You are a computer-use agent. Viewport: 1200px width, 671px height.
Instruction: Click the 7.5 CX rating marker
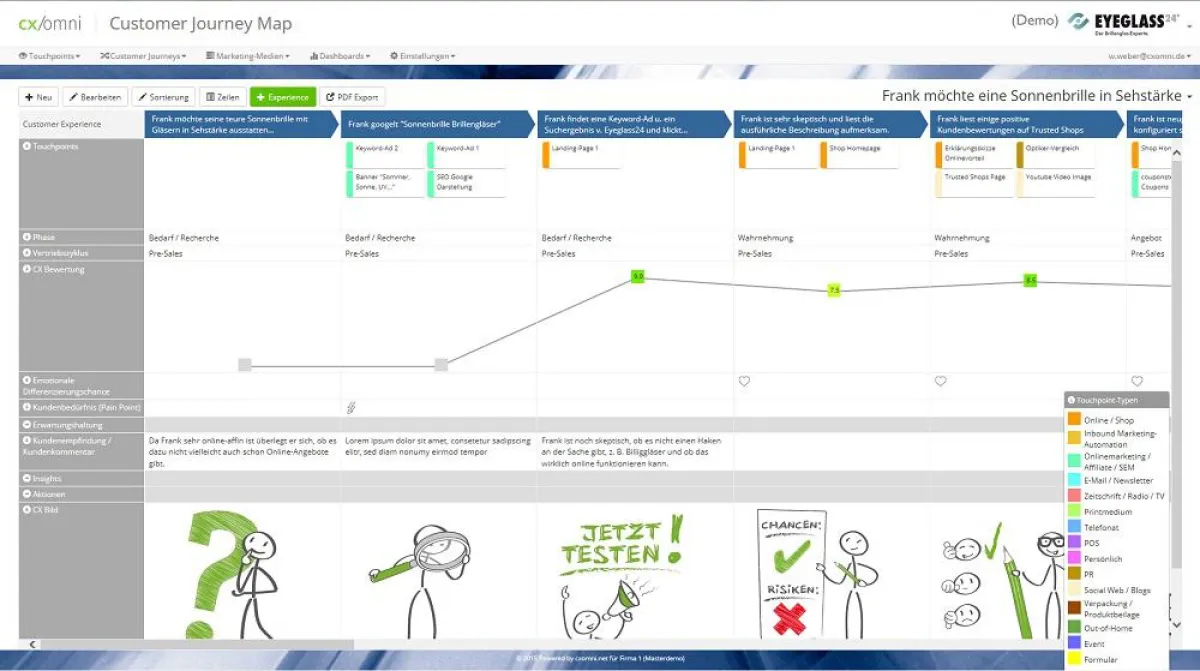pos(834,290)
